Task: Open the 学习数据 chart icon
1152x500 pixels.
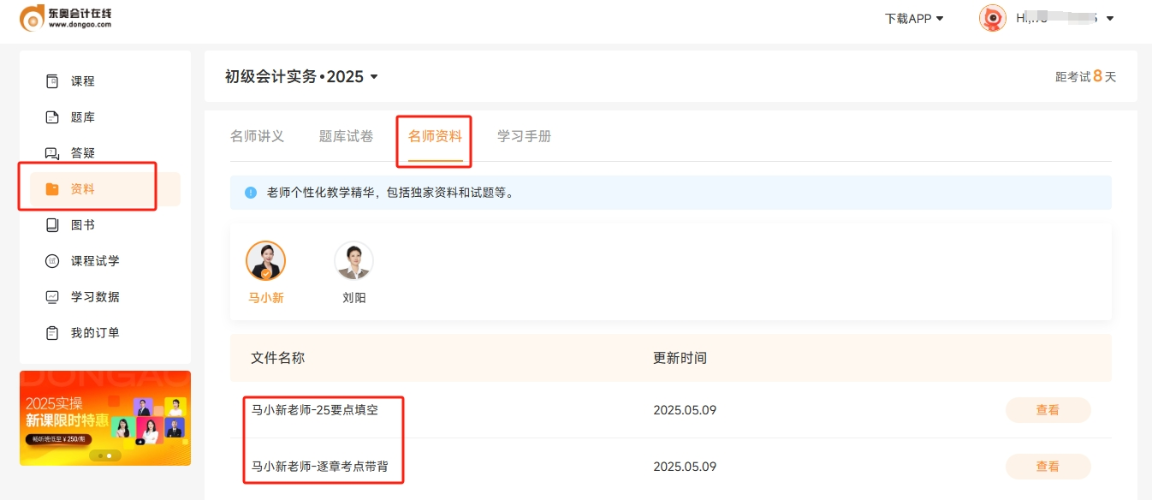Action: coord(52,297)
